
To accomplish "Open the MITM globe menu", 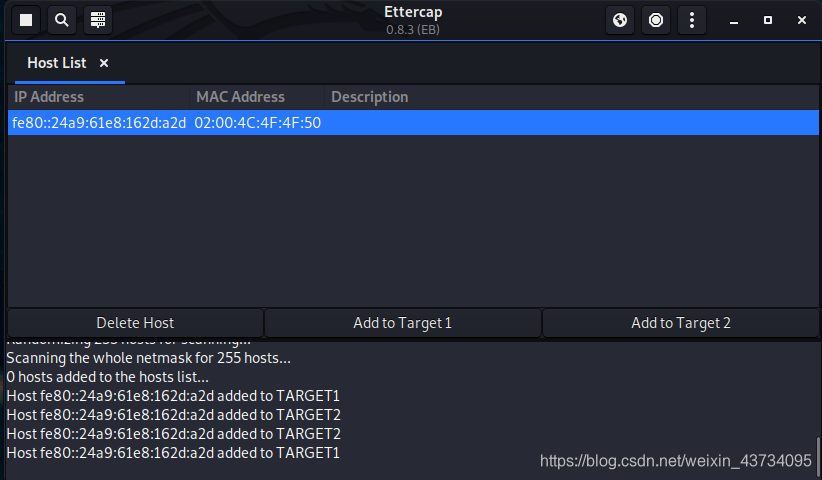I will coord(620,20).
